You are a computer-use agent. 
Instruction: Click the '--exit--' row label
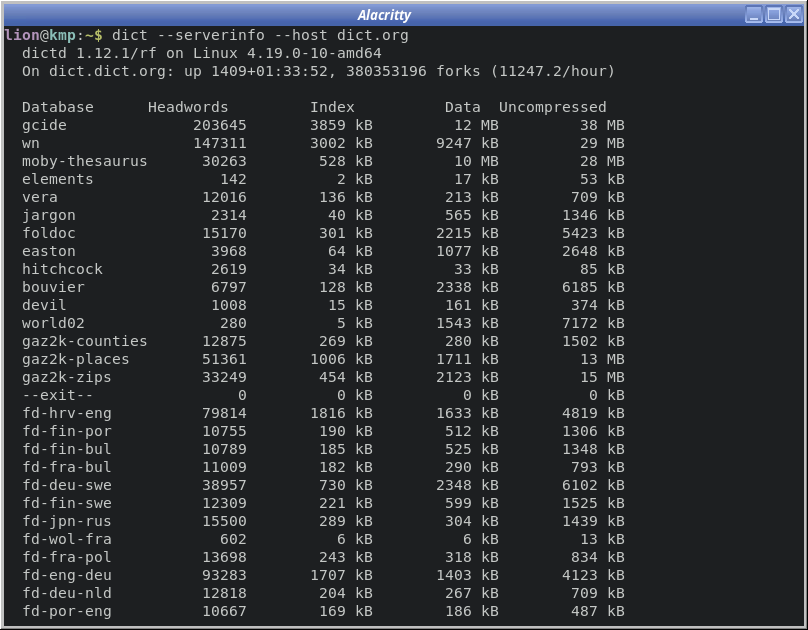(58, 395)
